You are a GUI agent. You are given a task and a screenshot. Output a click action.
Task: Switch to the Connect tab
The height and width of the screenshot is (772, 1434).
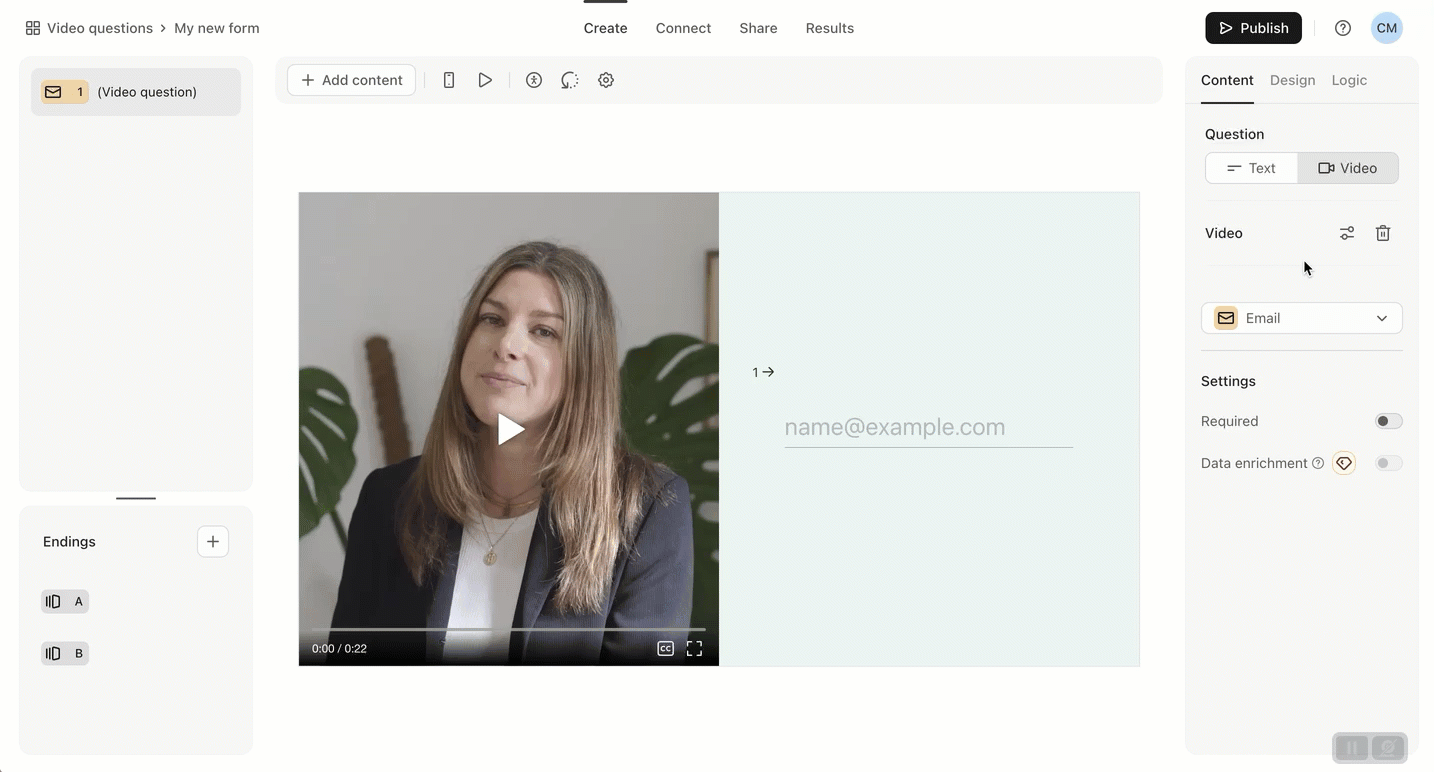tap(684, 28)
